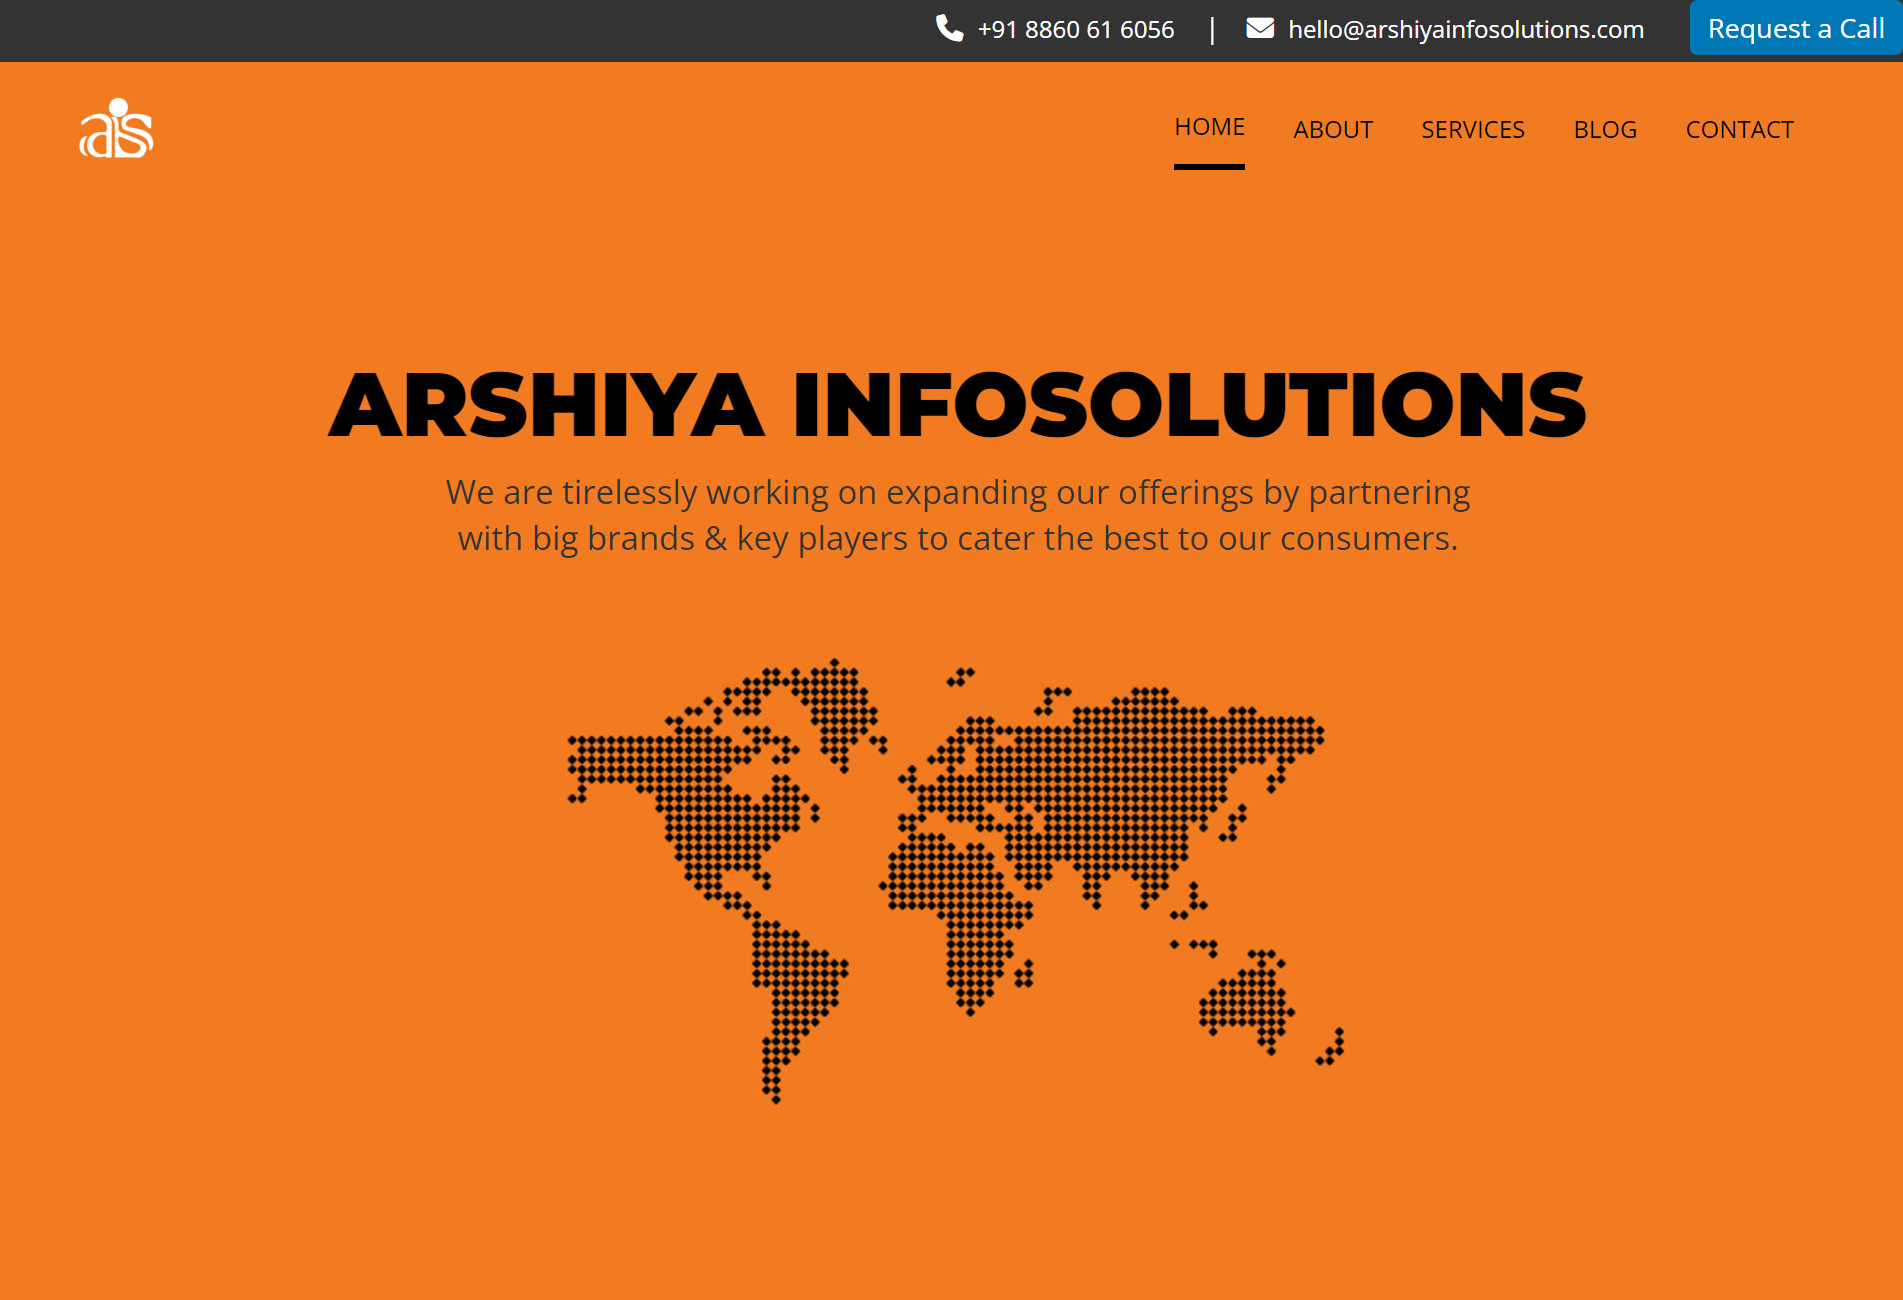Call the +91 8860 61 6056 number
Image resolution: width=1903 pixels, height=1300 pixels.
coord(1075,29)
